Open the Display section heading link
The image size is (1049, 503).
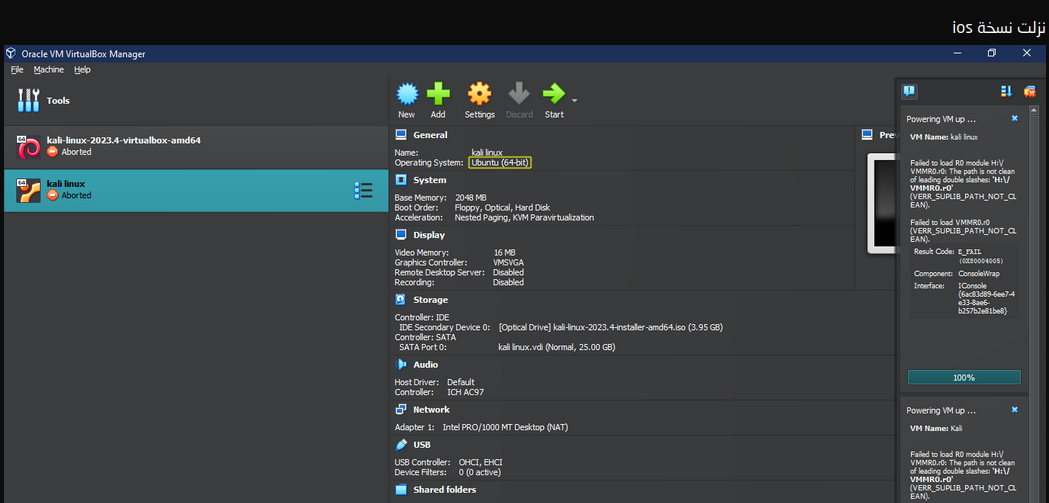(429, 235)
